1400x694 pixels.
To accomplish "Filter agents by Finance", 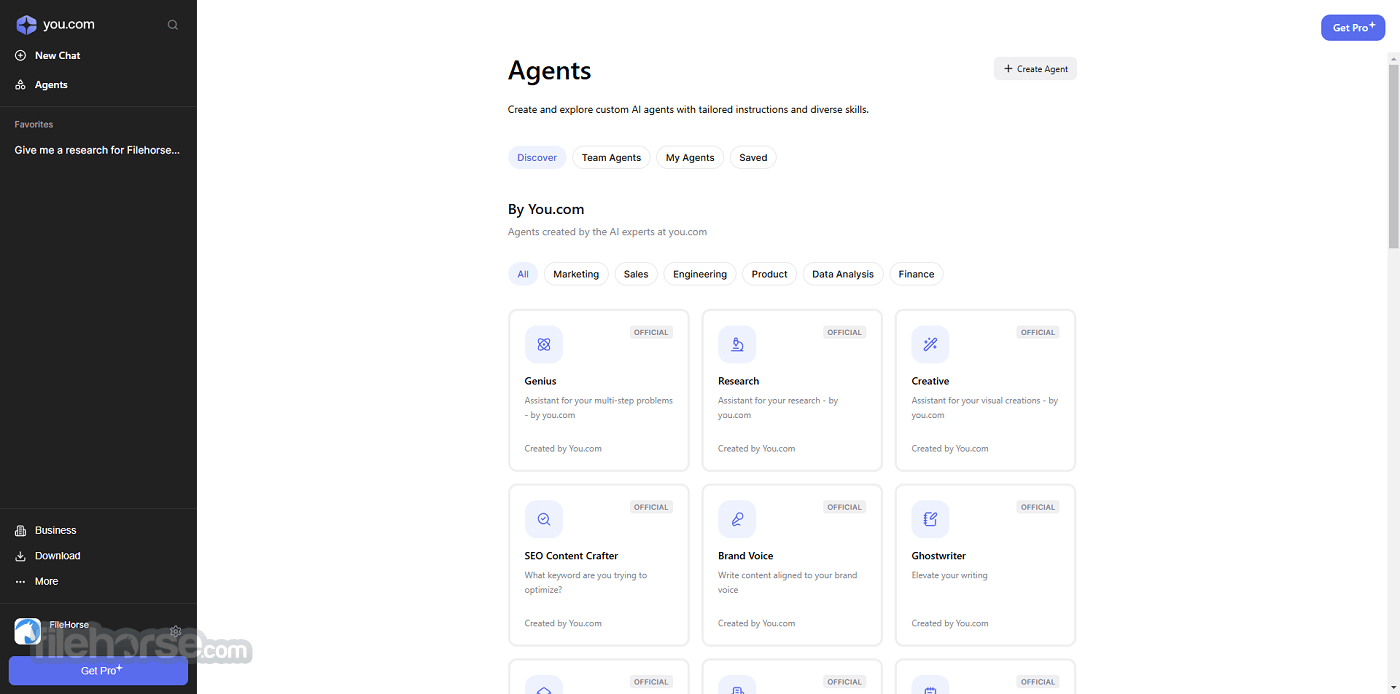I will [x=916, y=274].
